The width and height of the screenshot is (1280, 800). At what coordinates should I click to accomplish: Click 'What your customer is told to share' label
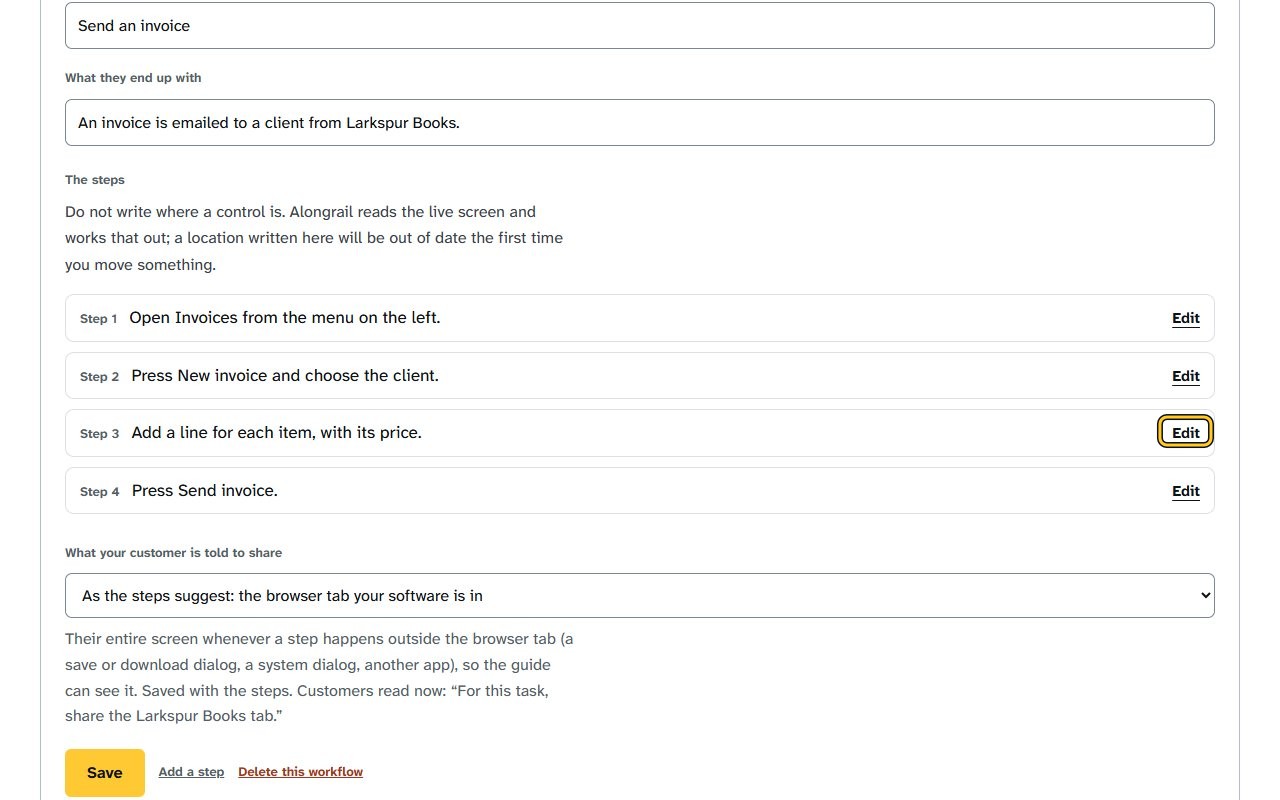[174, 553]
